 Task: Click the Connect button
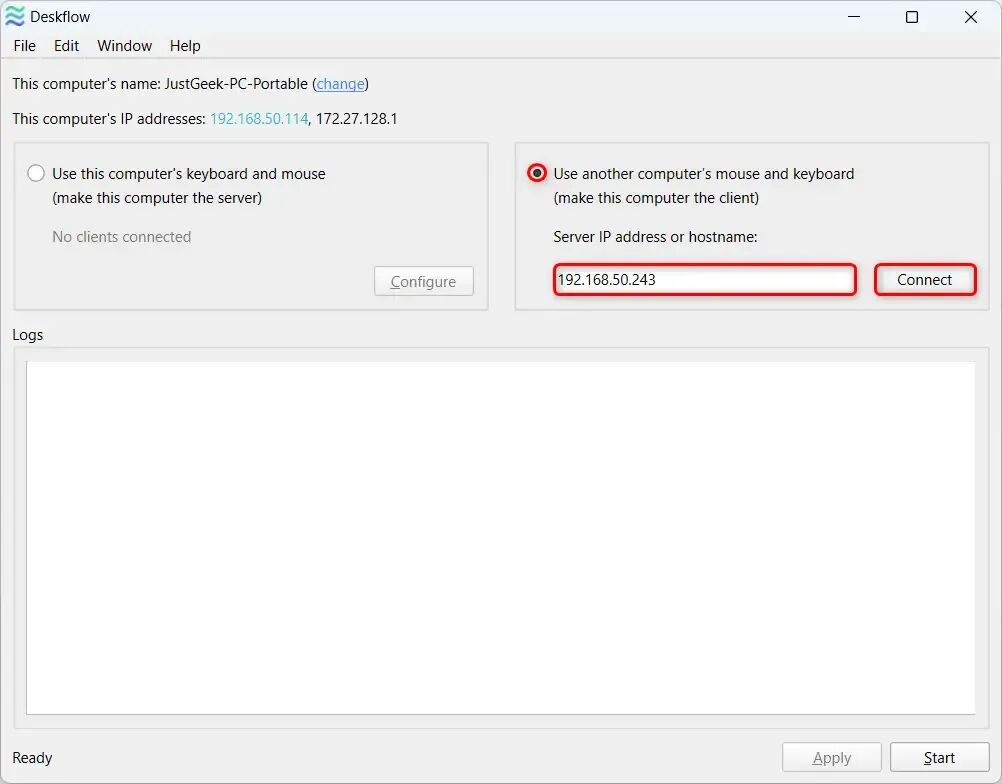(x=925, y=280)
